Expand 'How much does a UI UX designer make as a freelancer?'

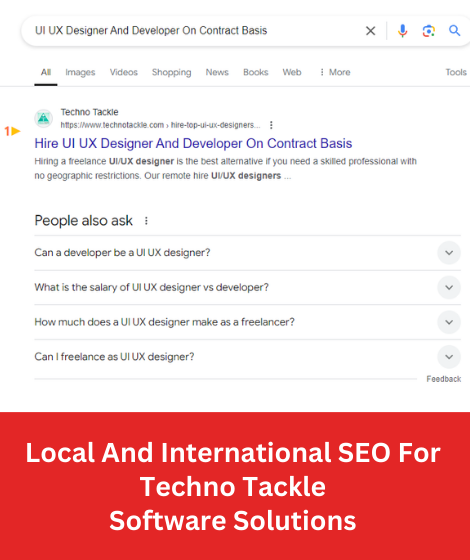(248, 322)
